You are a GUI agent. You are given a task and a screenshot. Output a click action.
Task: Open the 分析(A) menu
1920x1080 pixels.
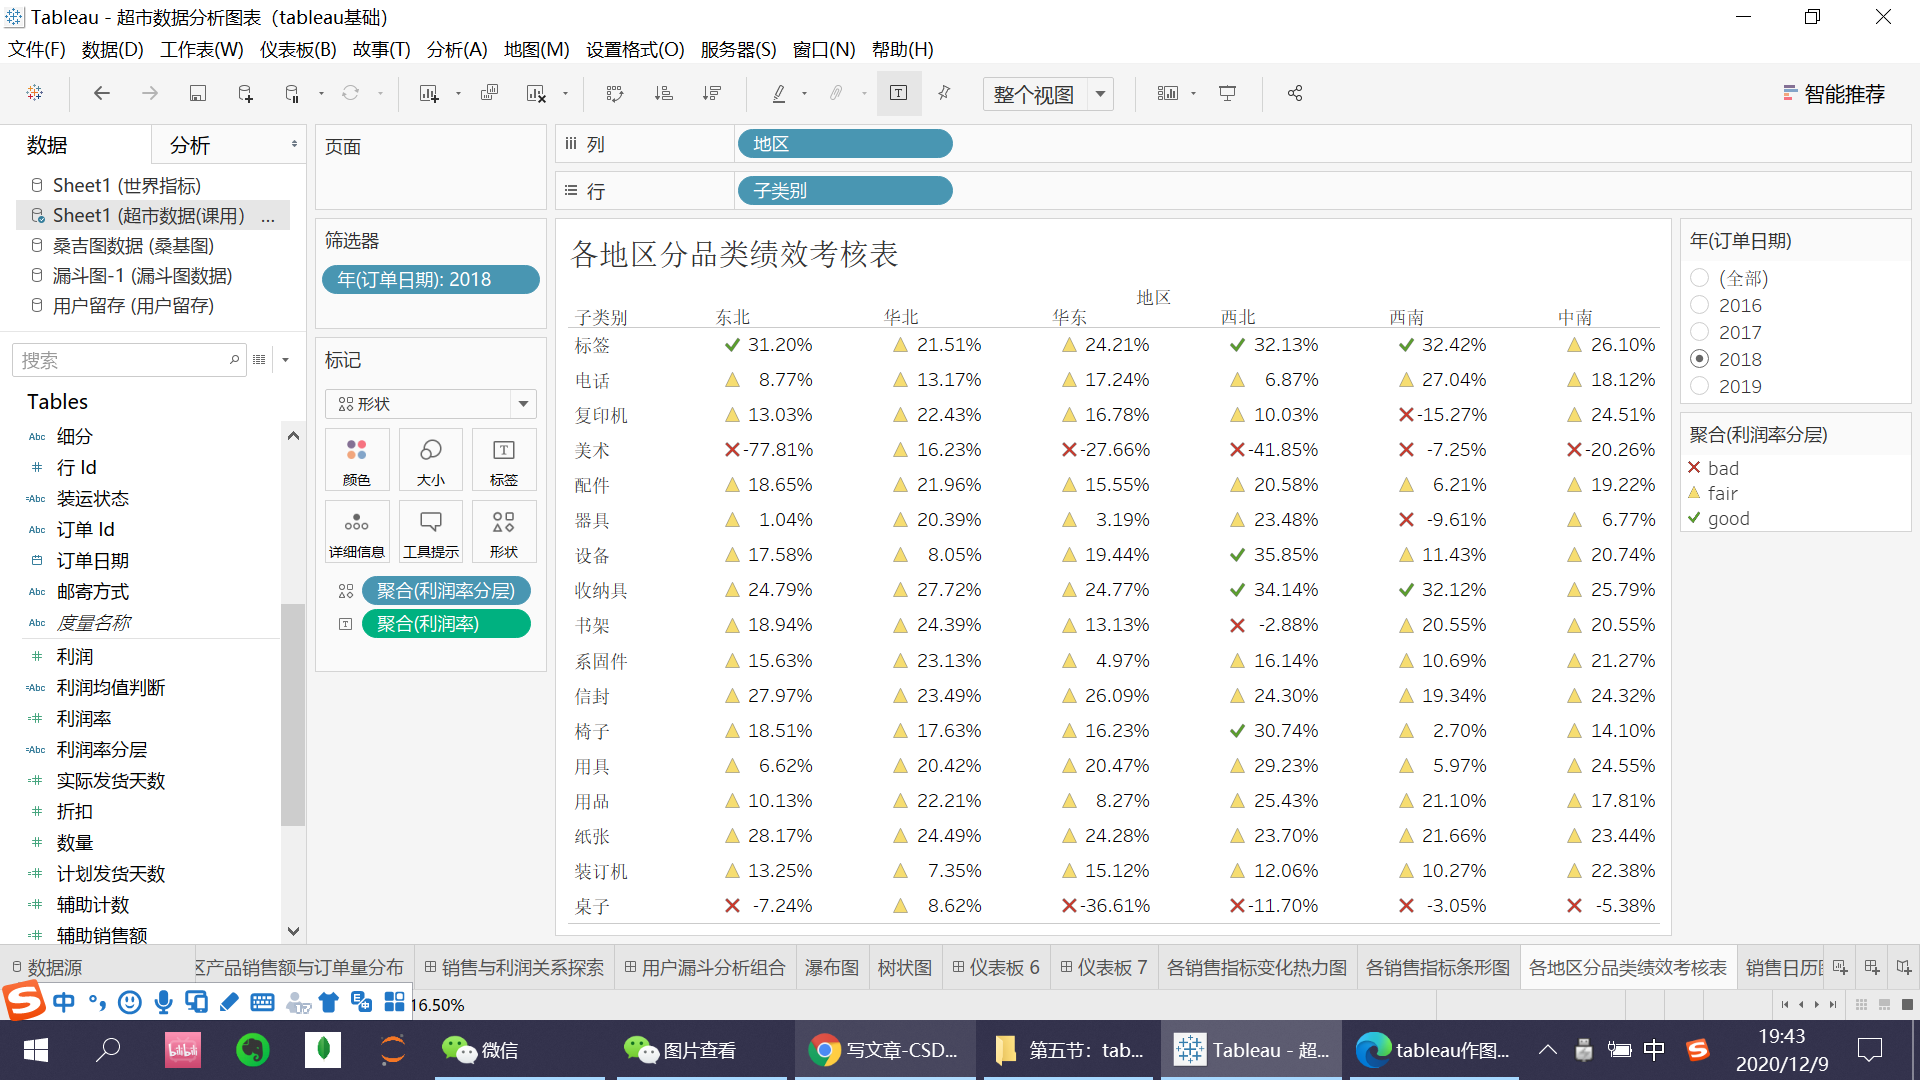coord(456,49)
